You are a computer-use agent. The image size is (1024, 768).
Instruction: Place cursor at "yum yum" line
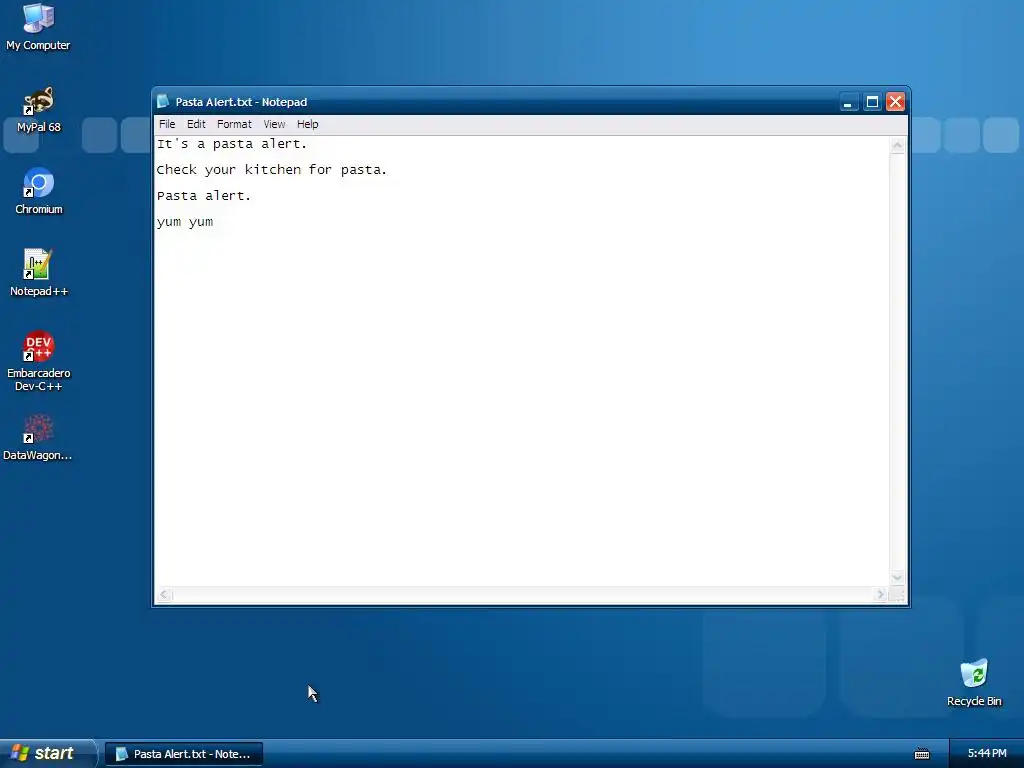coord(185,222)
